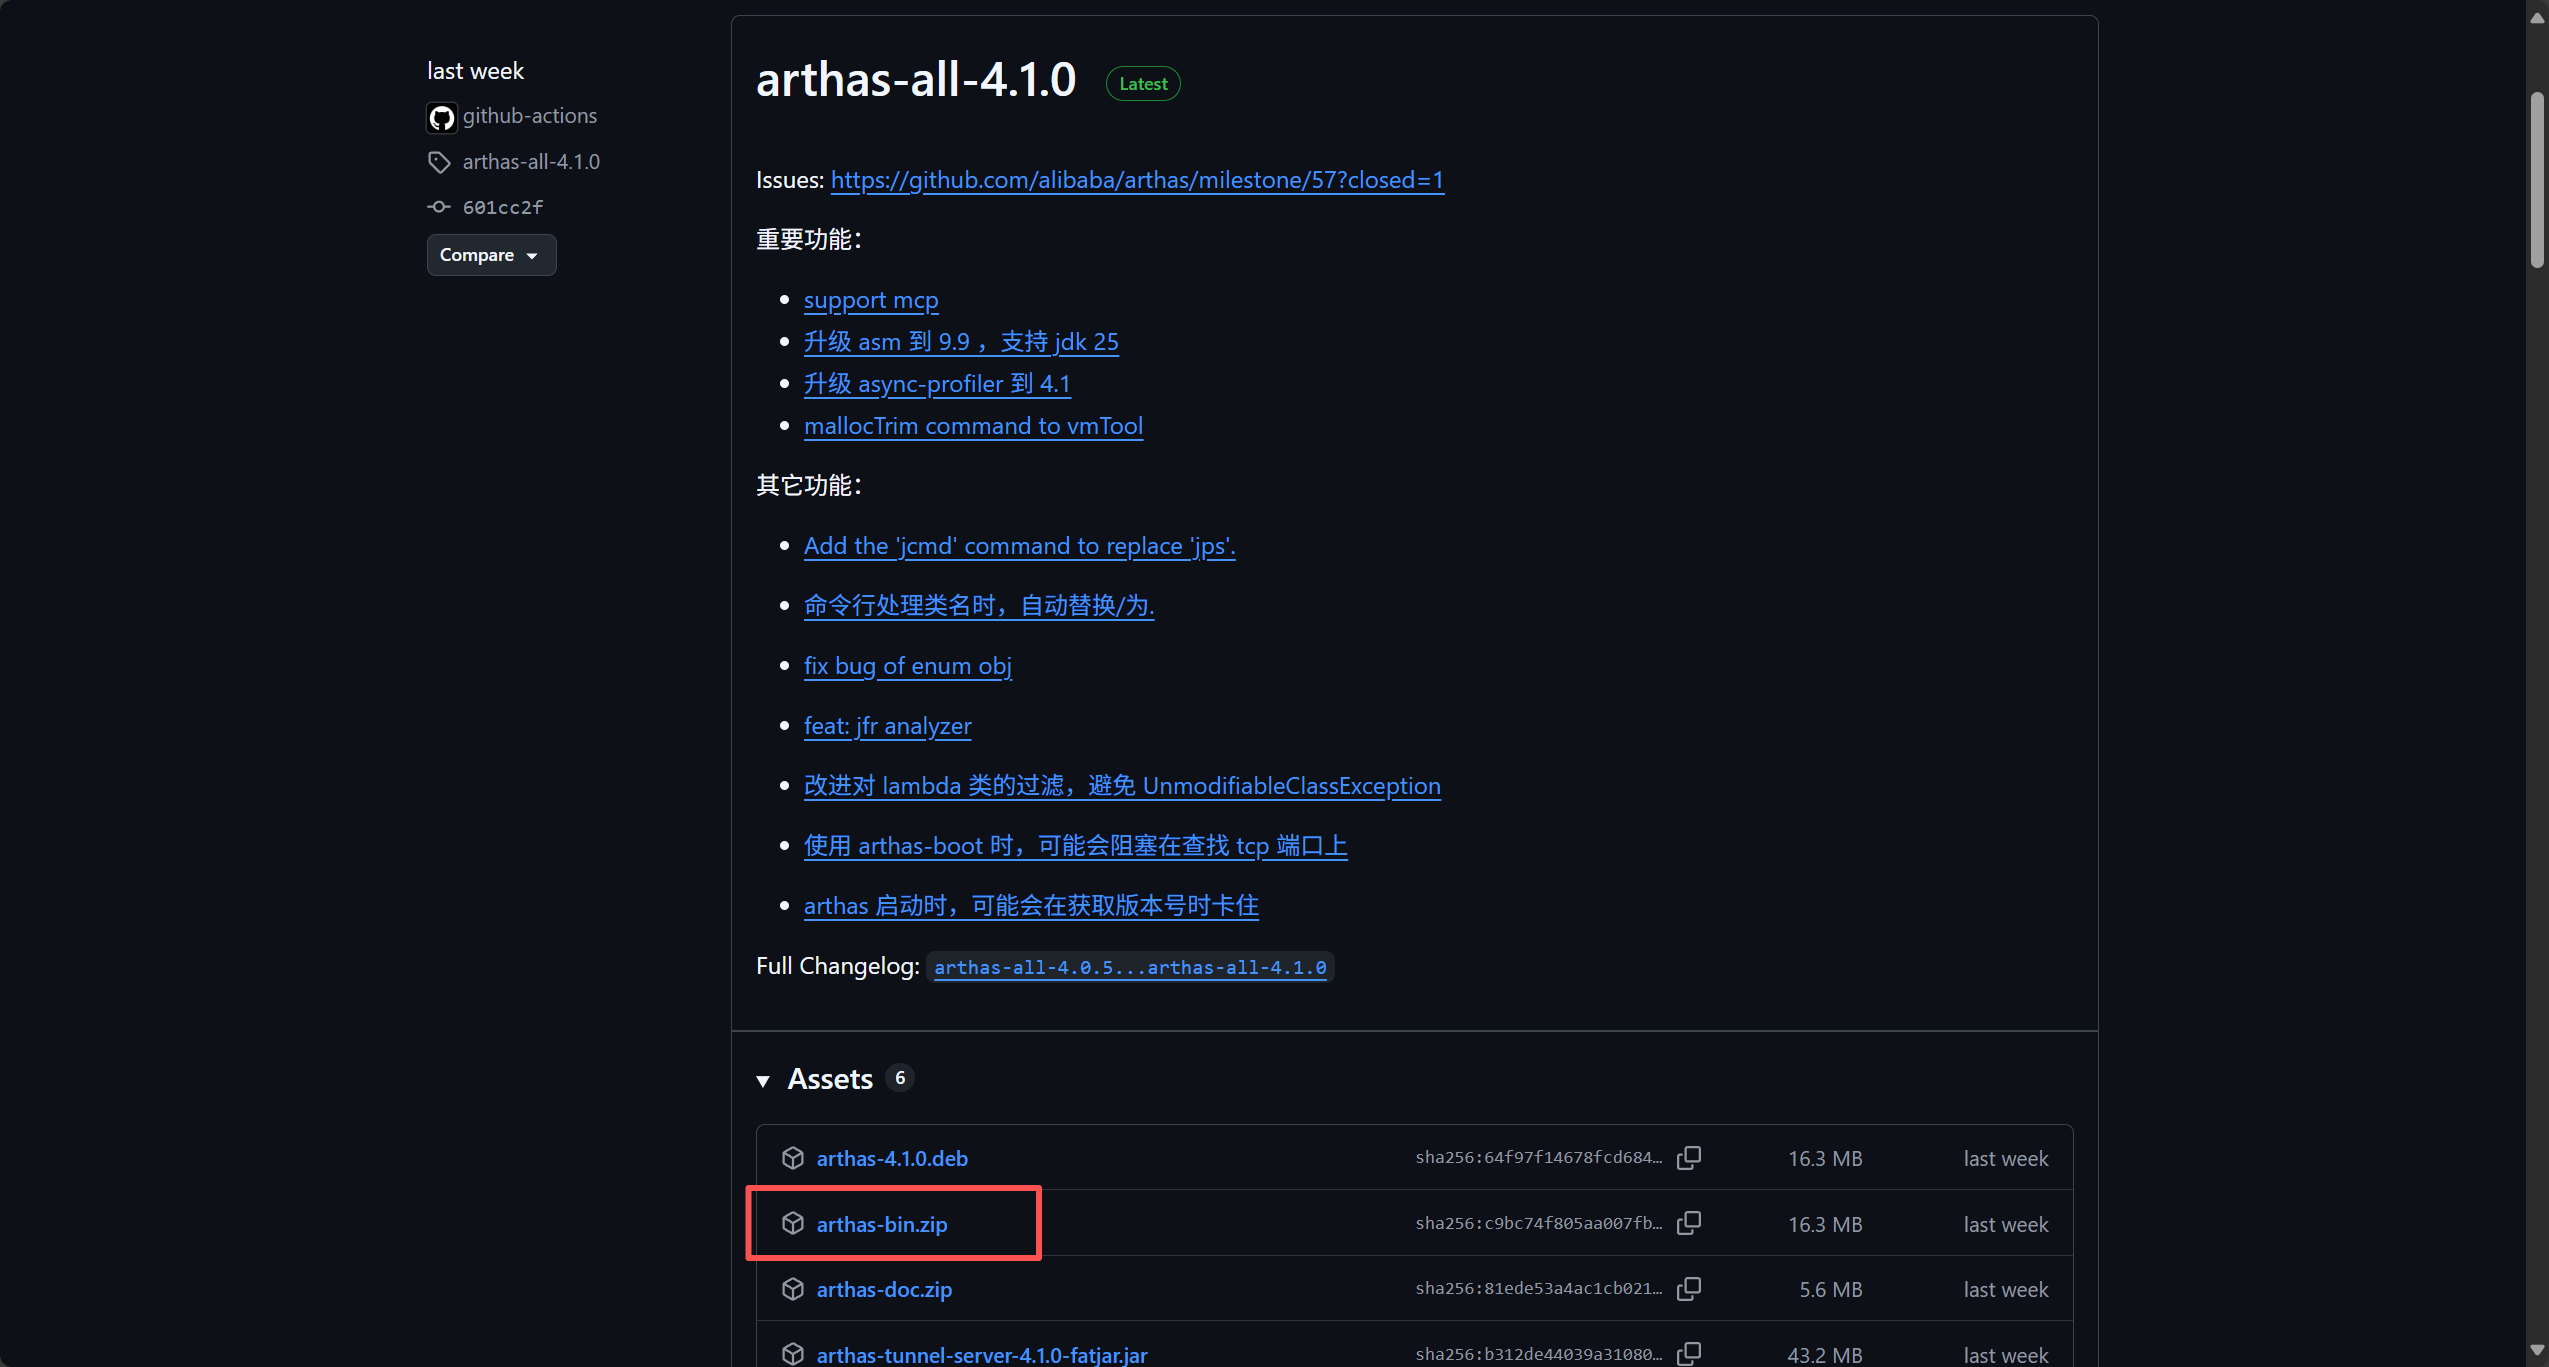Click scrollbar down arrow

(2537, 1349)
